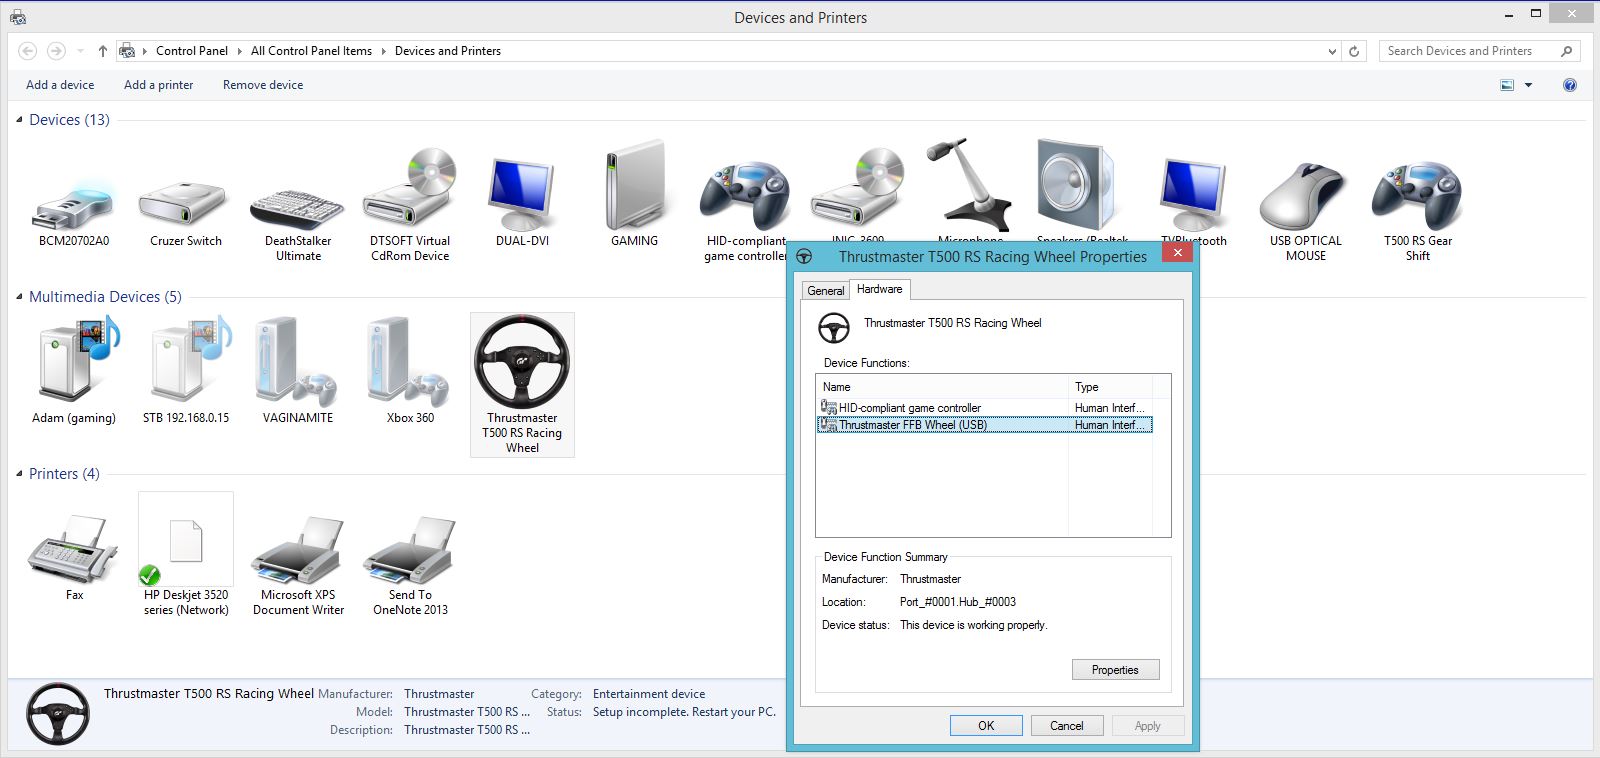
Task: Switch to the Hardware tab in Properties
Action: (880, 289)
